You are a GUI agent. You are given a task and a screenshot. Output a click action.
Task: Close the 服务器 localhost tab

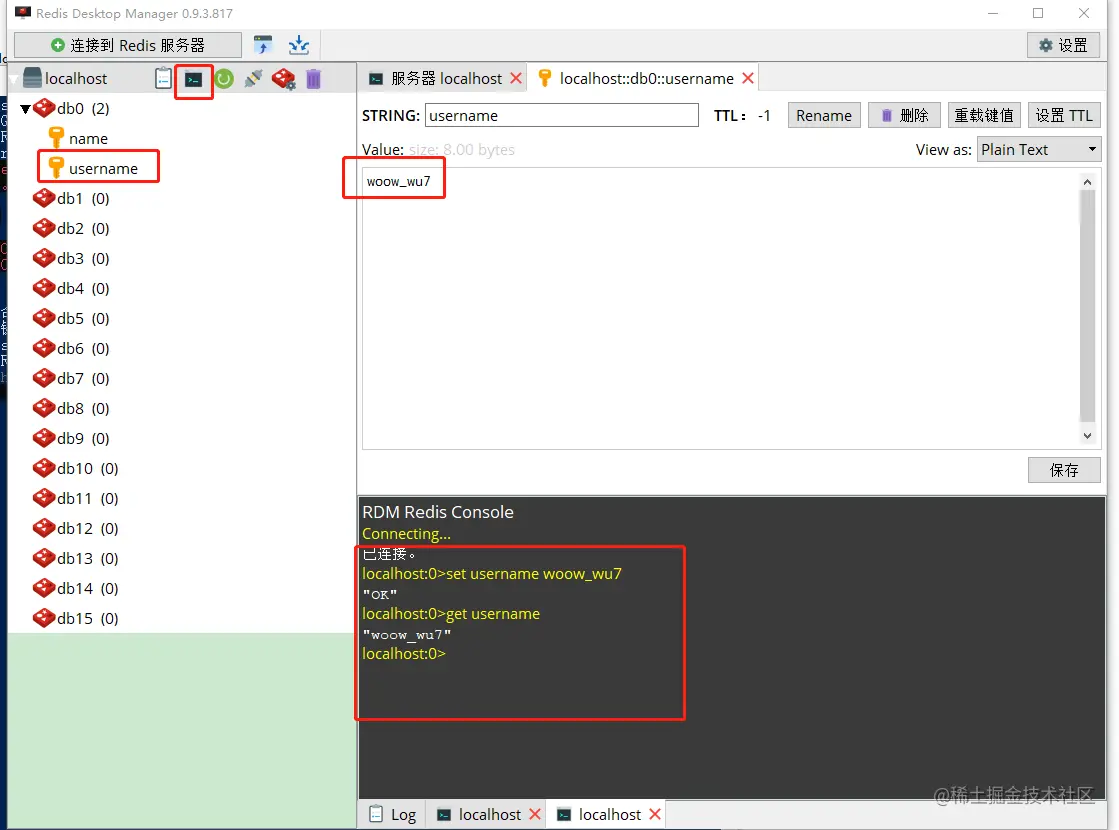click(x=516, y=79)
